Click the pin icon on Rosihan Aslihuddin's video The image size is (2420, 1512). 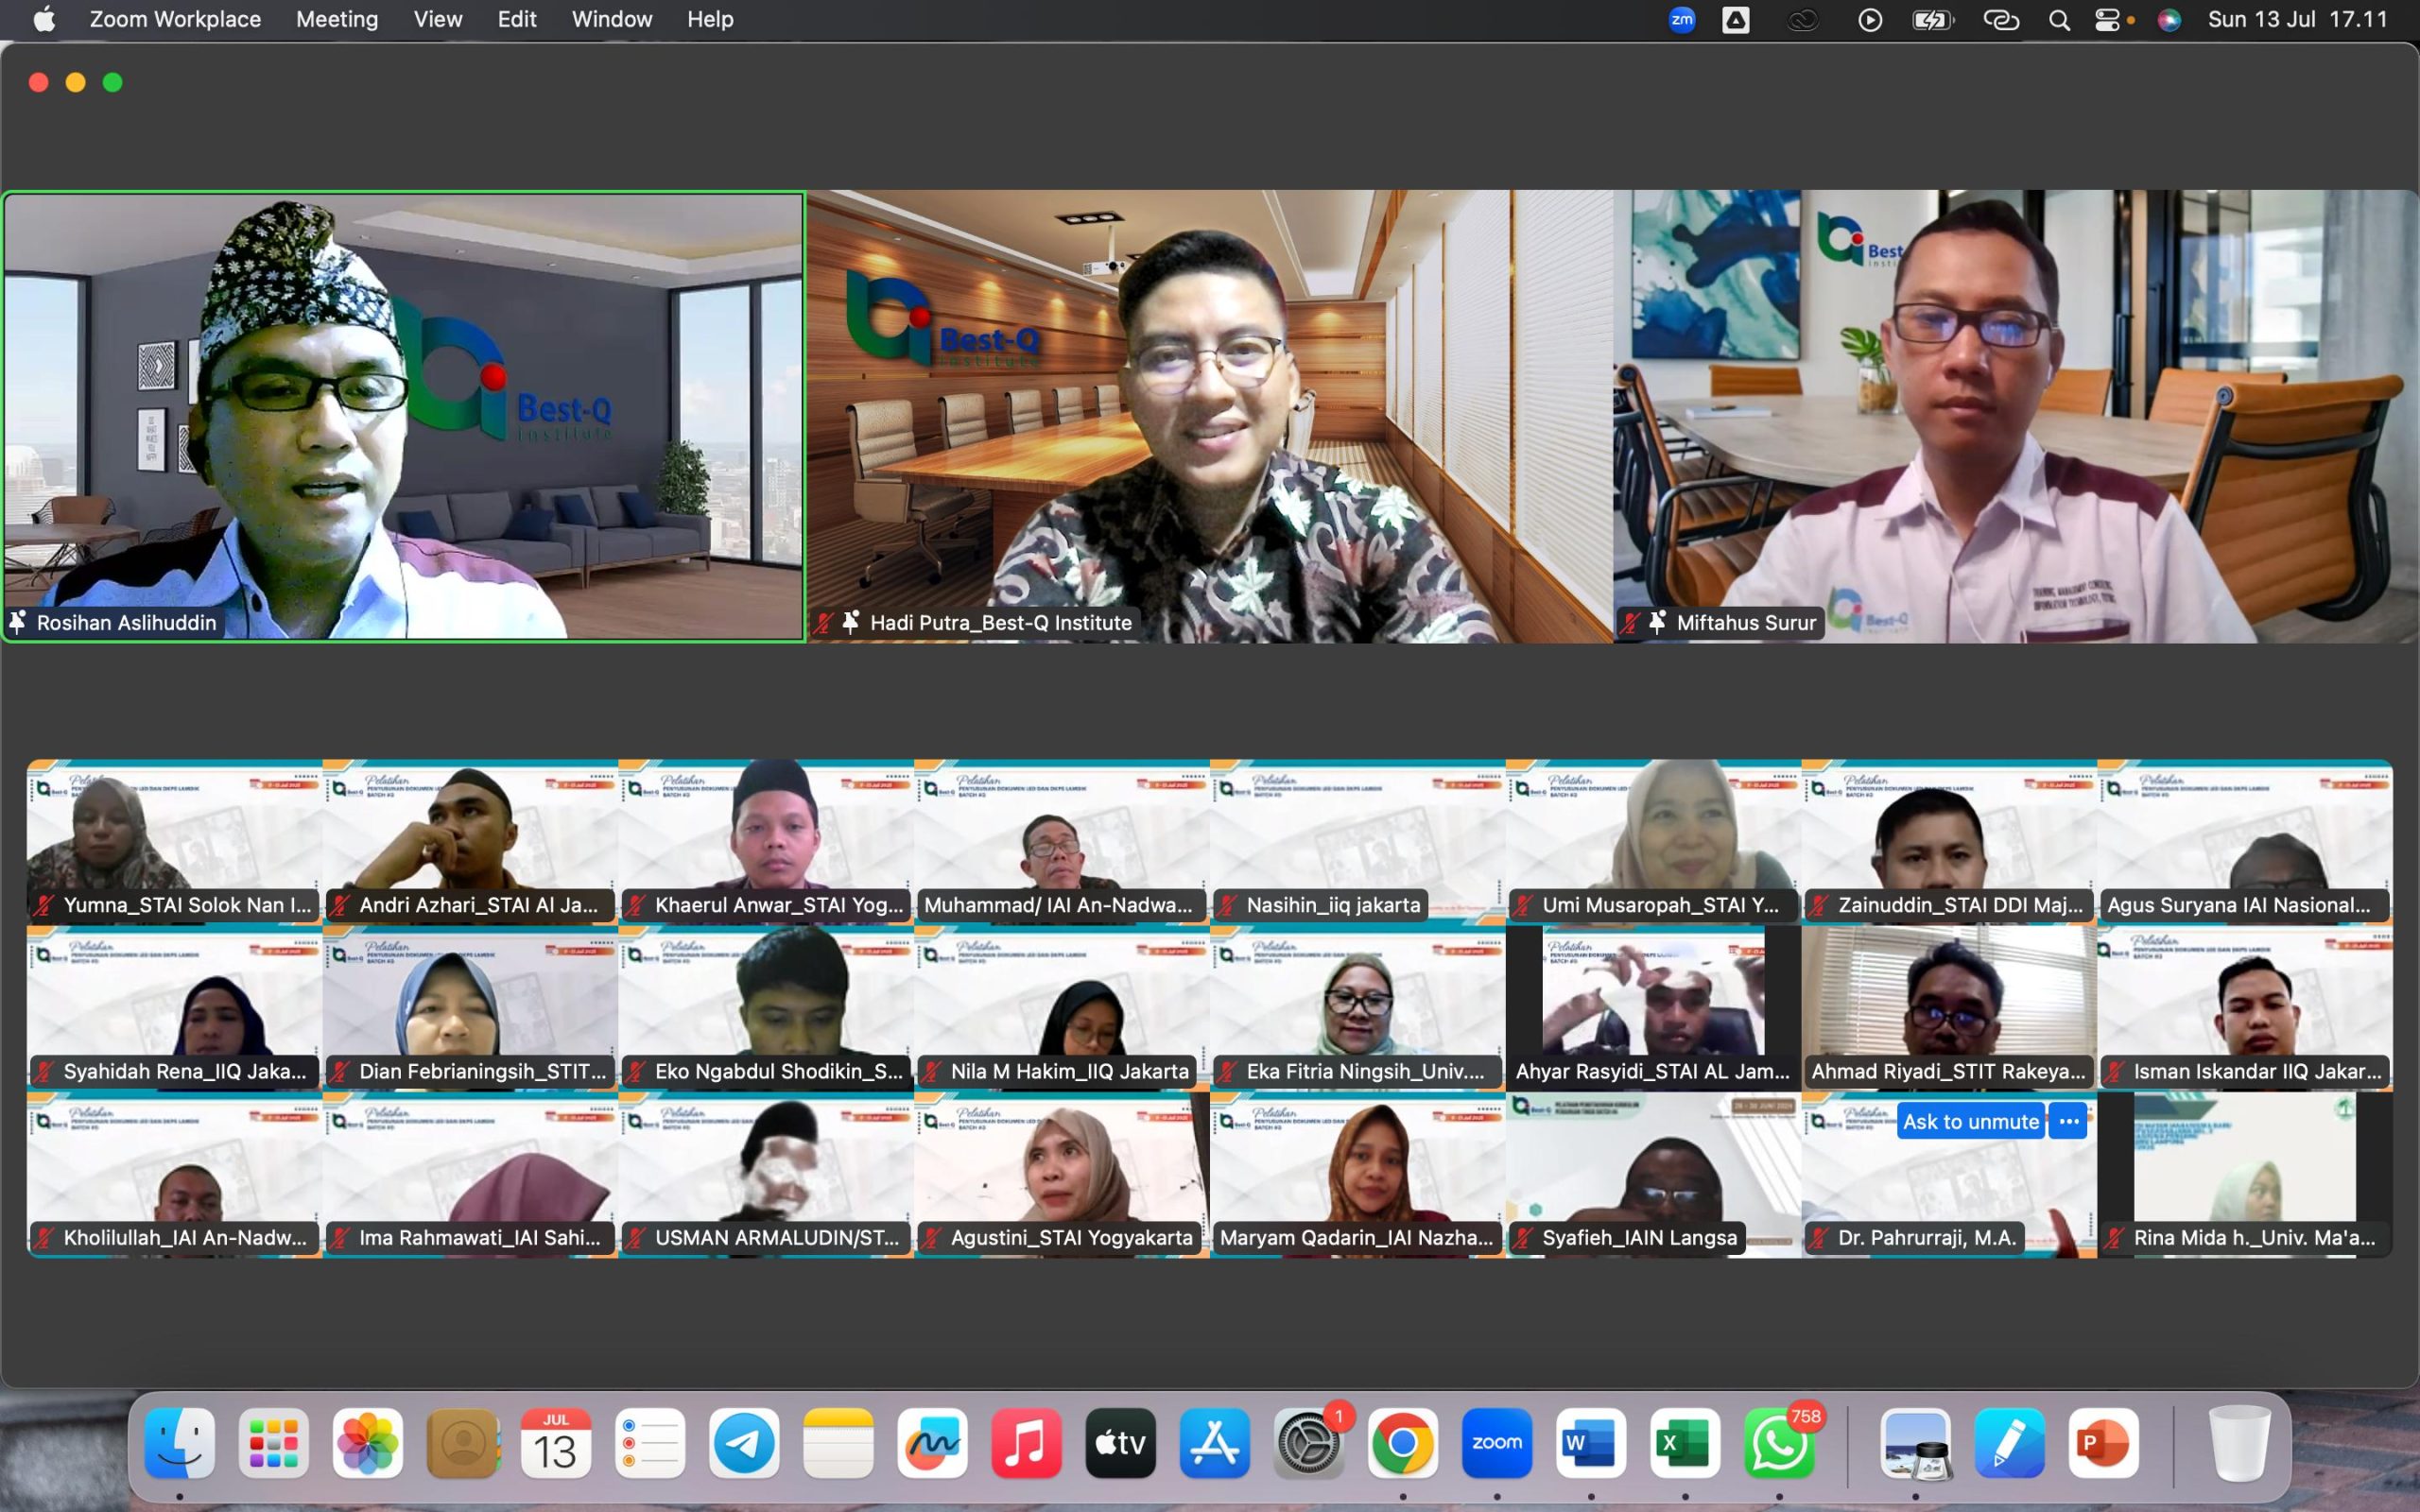click(x=18, y=622)
